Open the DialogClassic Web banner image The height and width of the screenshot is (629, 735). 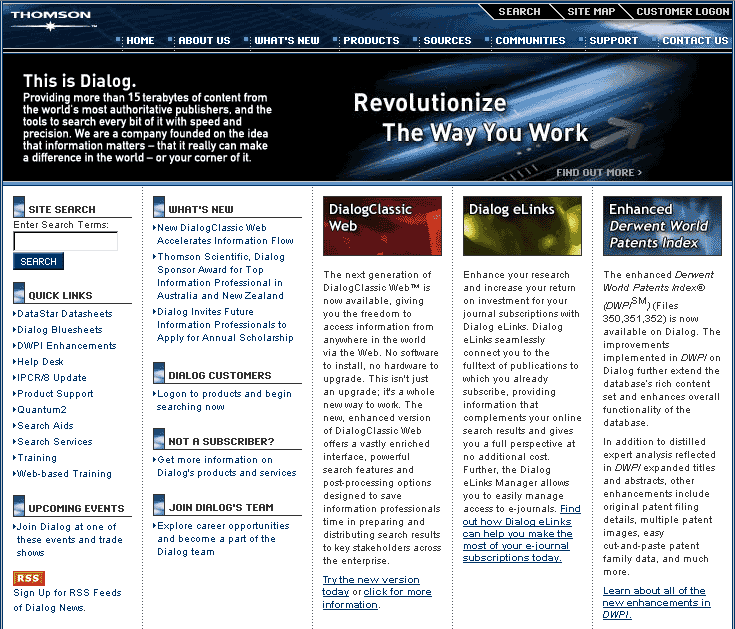pos(382,225)
